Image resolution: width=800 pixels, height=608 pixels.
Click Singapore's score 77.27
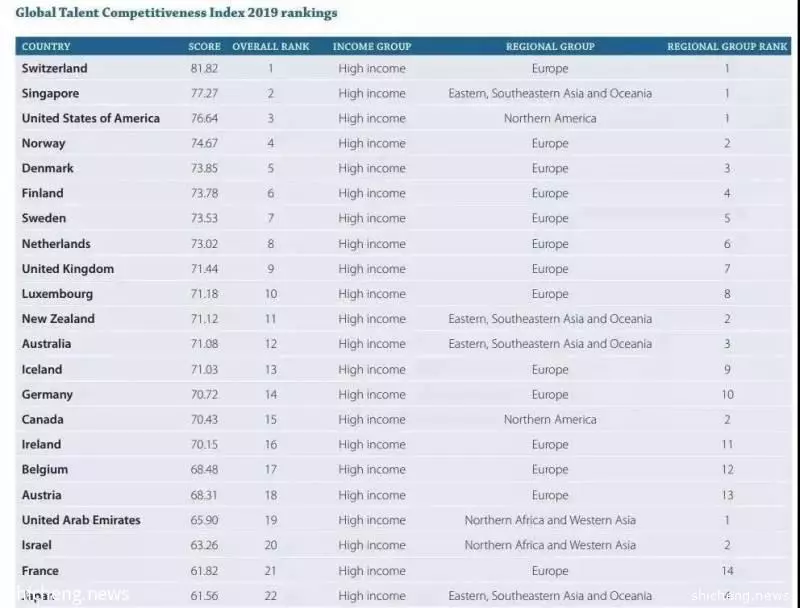click(204, 93)
